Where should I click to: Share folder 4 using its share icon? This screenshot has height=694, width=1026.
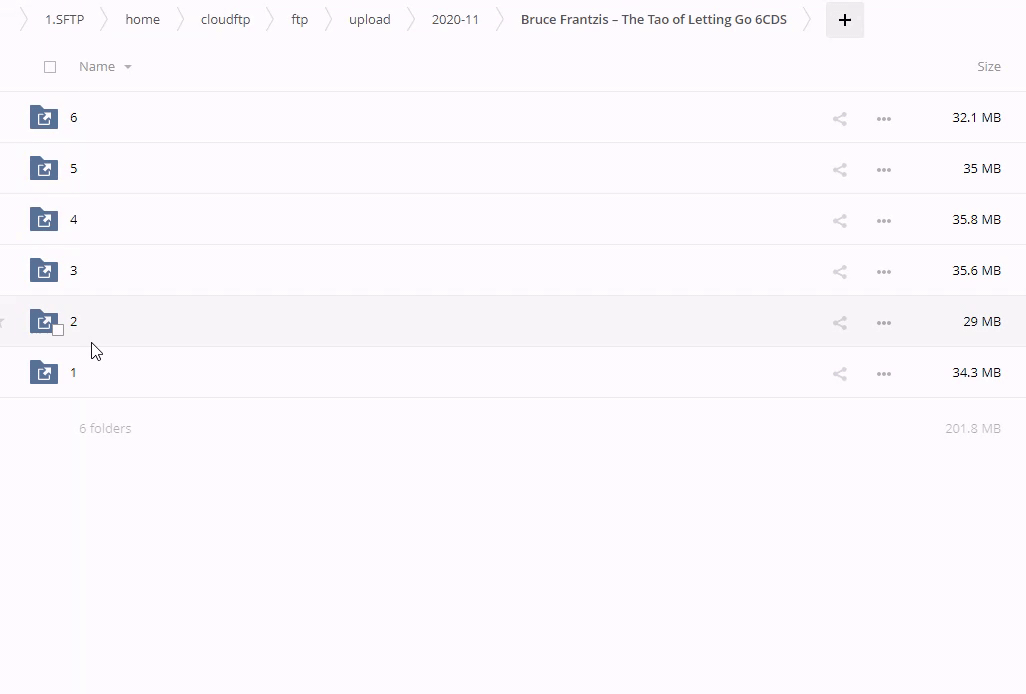tap(840, 221)
